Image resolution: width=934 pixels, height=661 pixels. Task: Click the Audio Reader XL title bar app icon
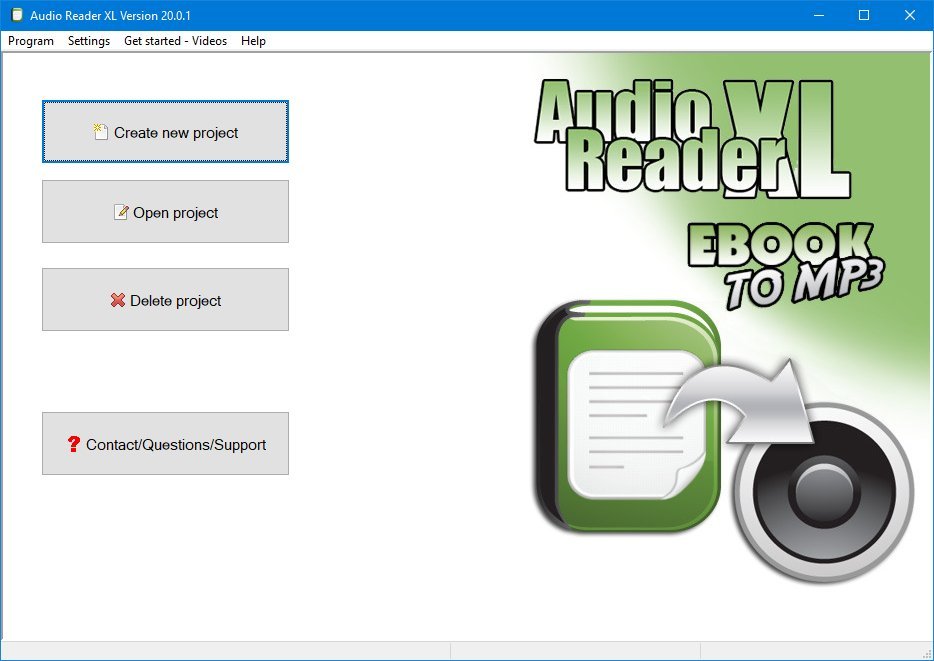pyautogui.click(x=17, y=15)
